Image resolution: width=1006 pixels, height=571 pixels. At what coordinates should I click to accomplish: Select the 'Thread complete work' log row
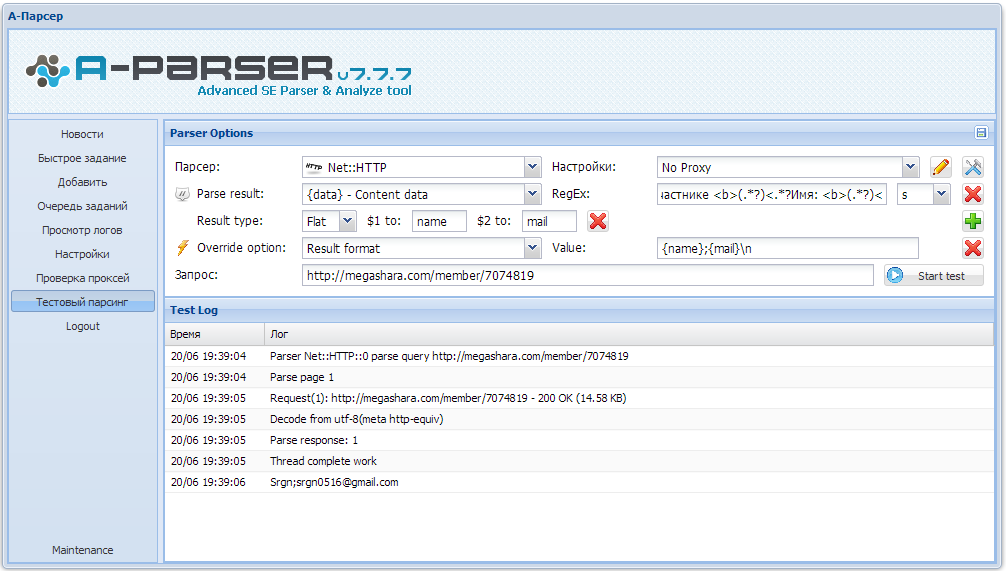(579, 461)
